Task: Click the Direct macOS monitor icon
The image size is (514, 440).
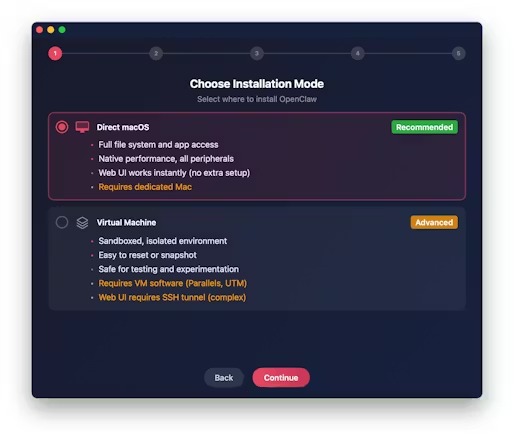Action: pyautogui.click(x=82, y=127)
